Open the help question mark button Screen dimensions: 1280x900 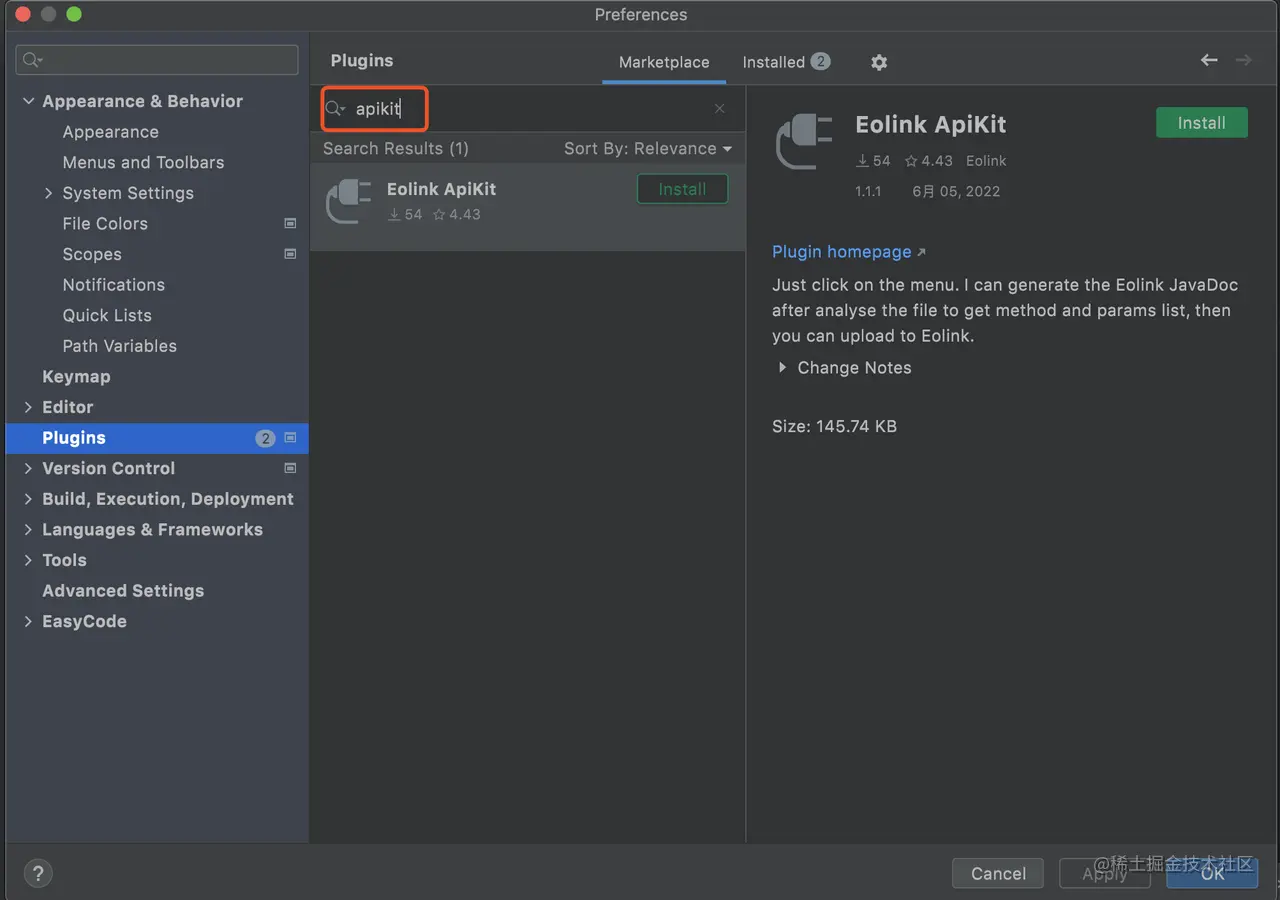(38, 873)
